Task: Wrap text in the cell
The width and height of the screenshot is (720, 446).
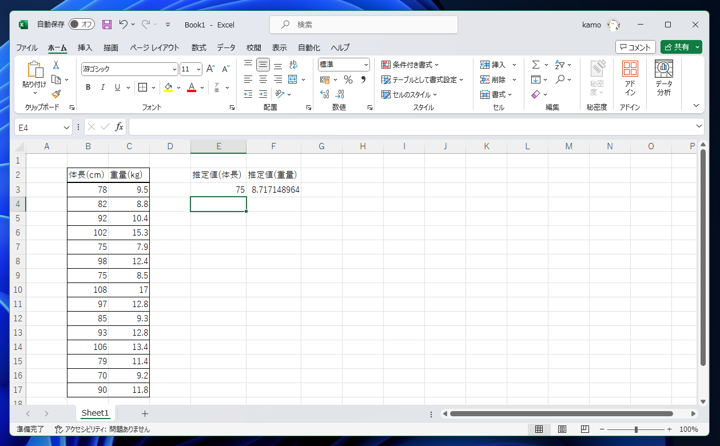Action: (x=293, y=65)
